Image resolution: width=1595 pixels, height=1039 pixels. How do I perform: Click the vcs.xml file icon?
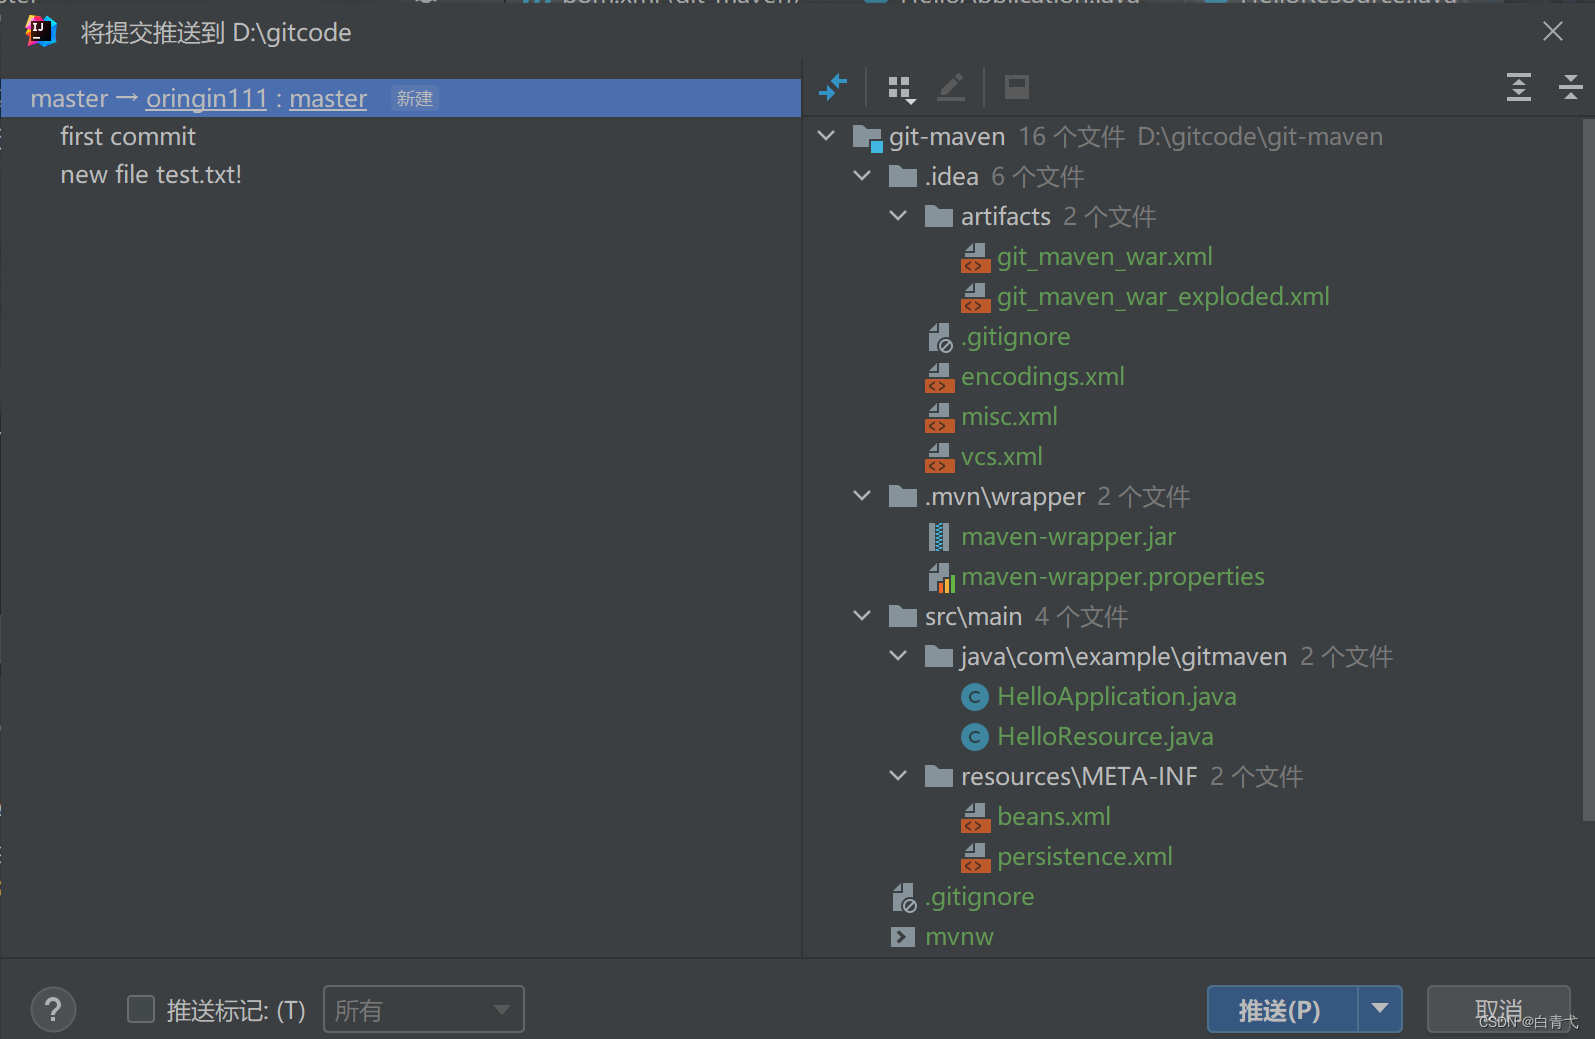click(x=939, y=458)
